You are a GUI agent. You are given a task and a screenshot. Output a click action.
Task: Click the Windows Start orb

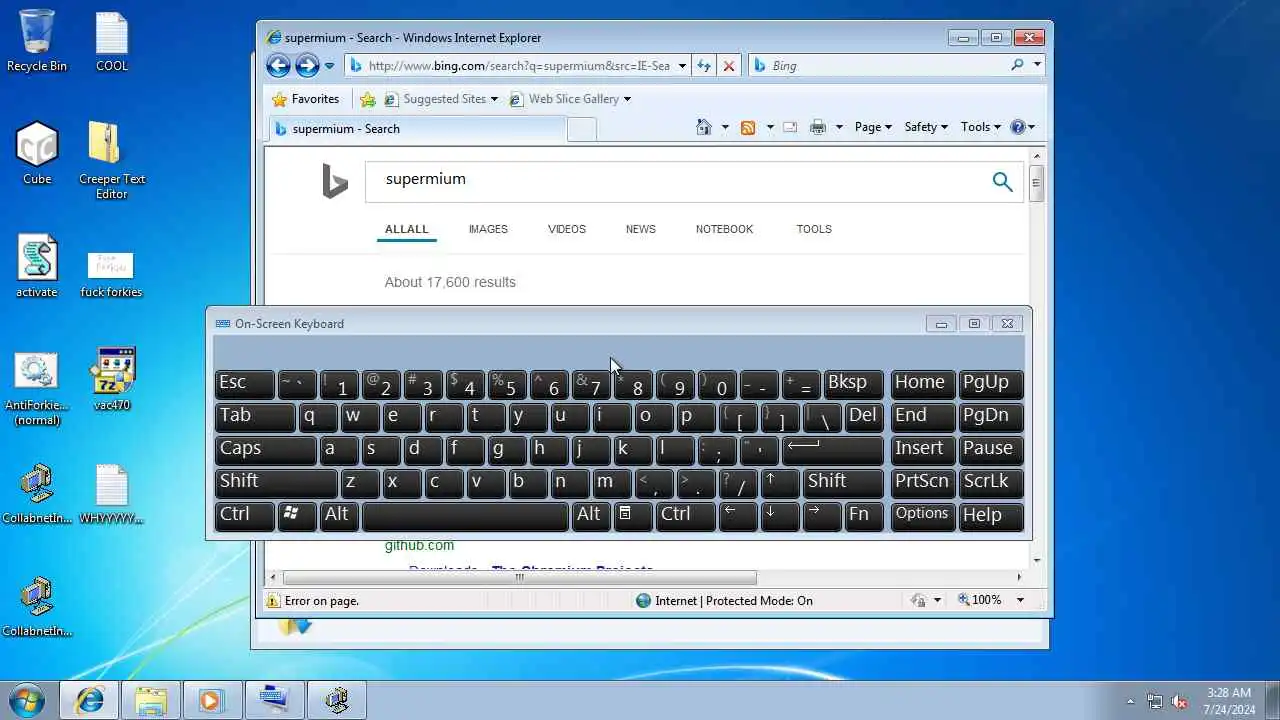(27, 699)
